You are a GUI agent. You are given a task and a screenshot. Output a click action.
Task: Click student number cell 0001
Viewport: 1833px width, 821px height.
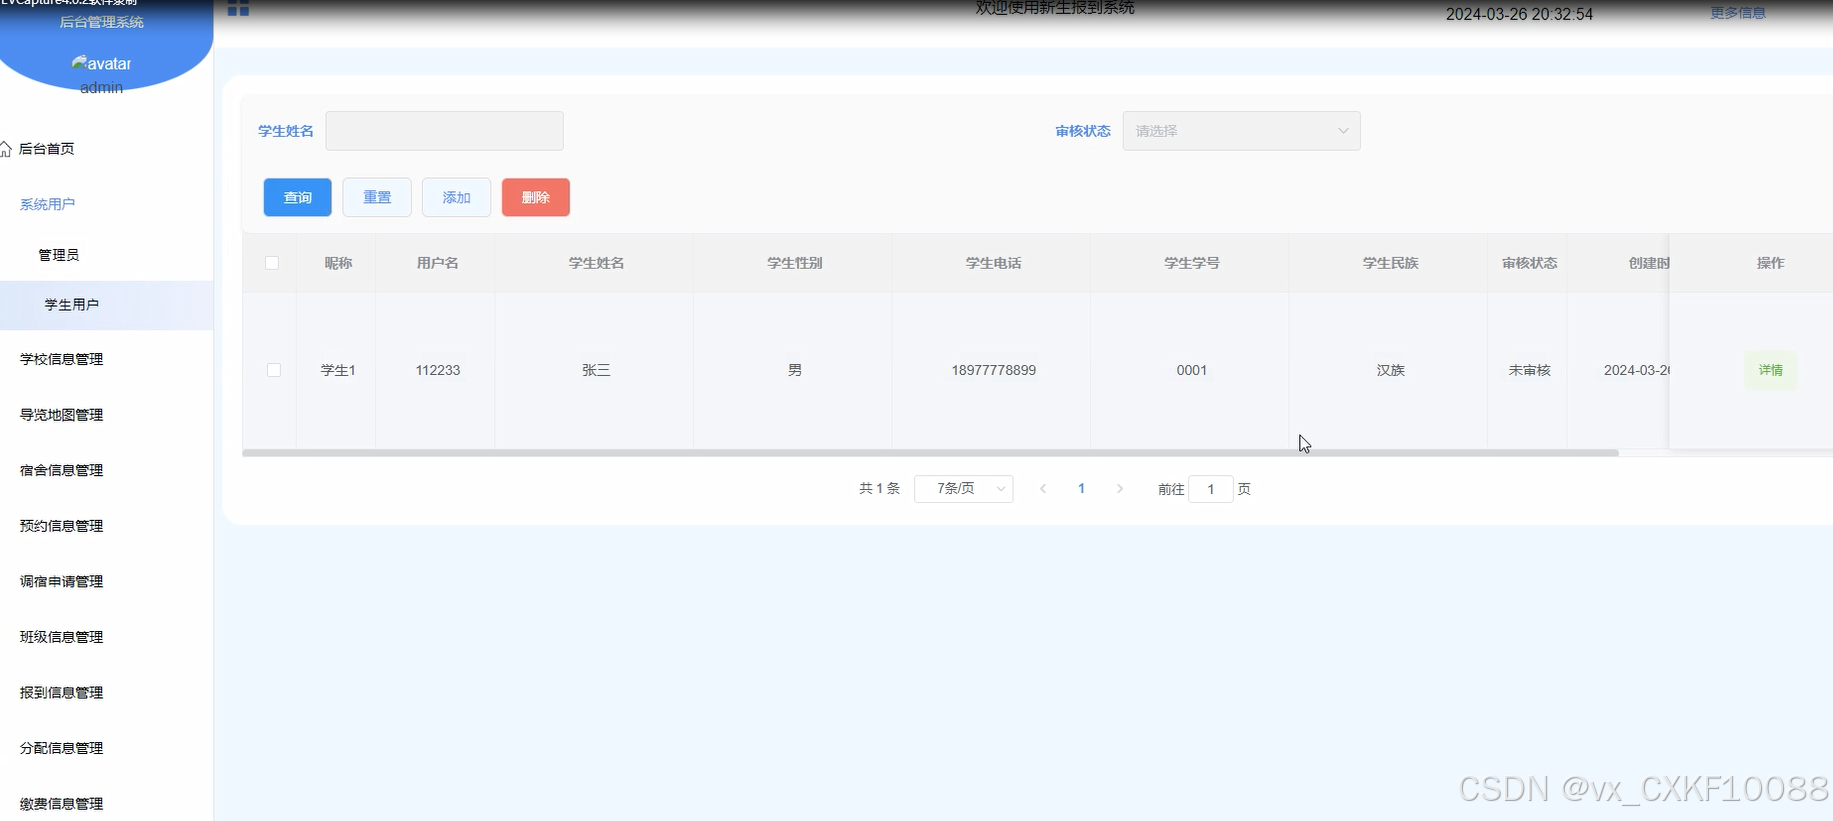point(1192,370)
